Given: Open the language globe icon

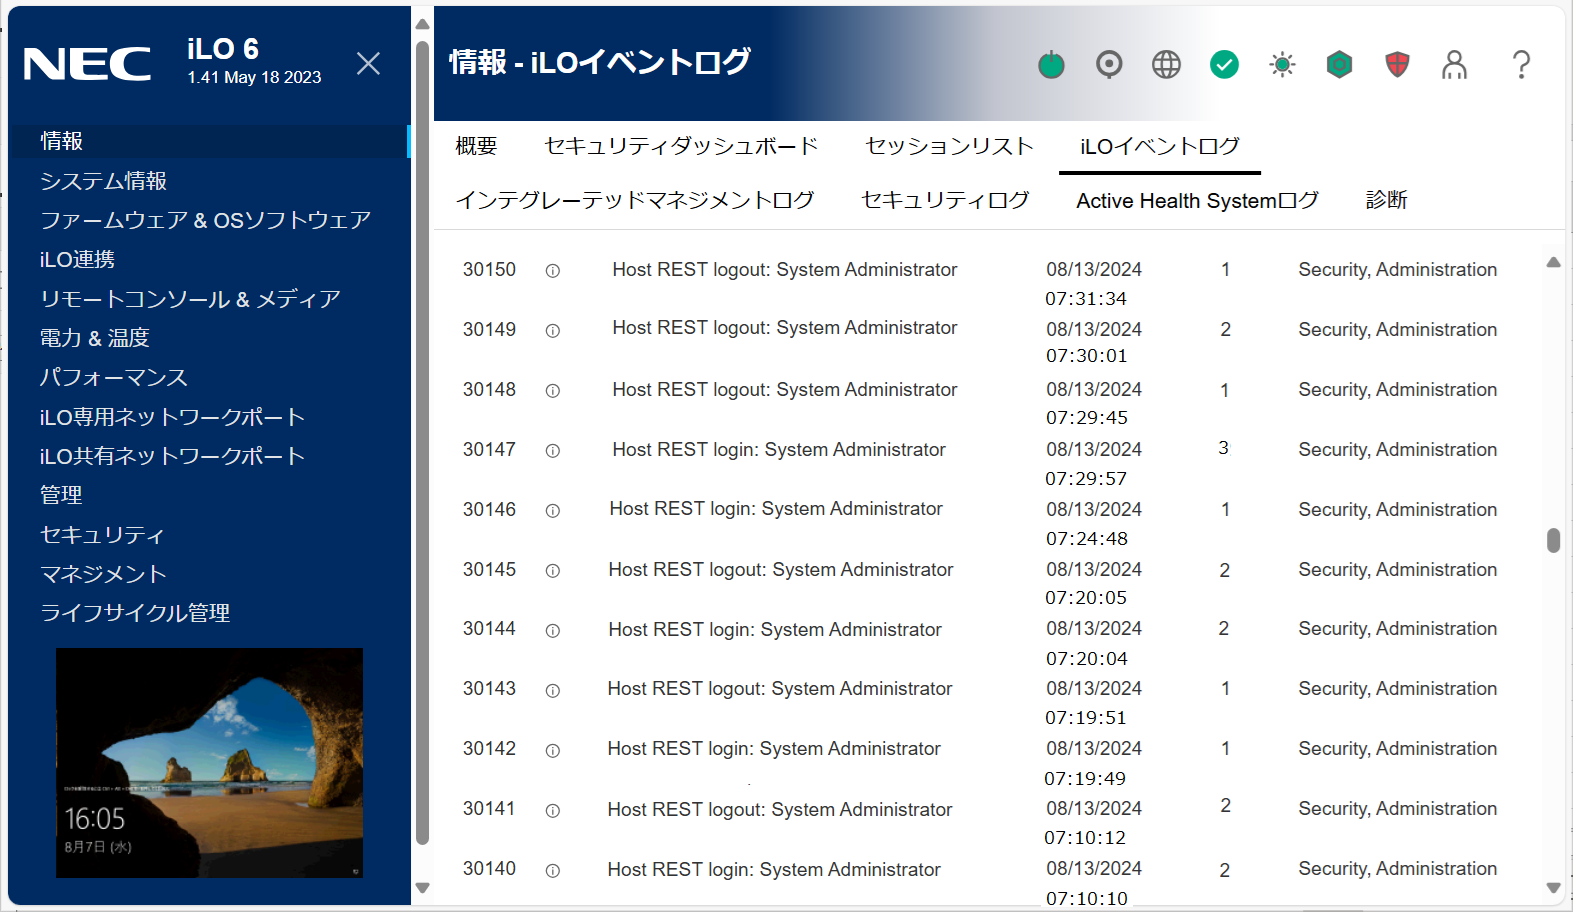Looking at the screenshot, I should coord(1166,65).
